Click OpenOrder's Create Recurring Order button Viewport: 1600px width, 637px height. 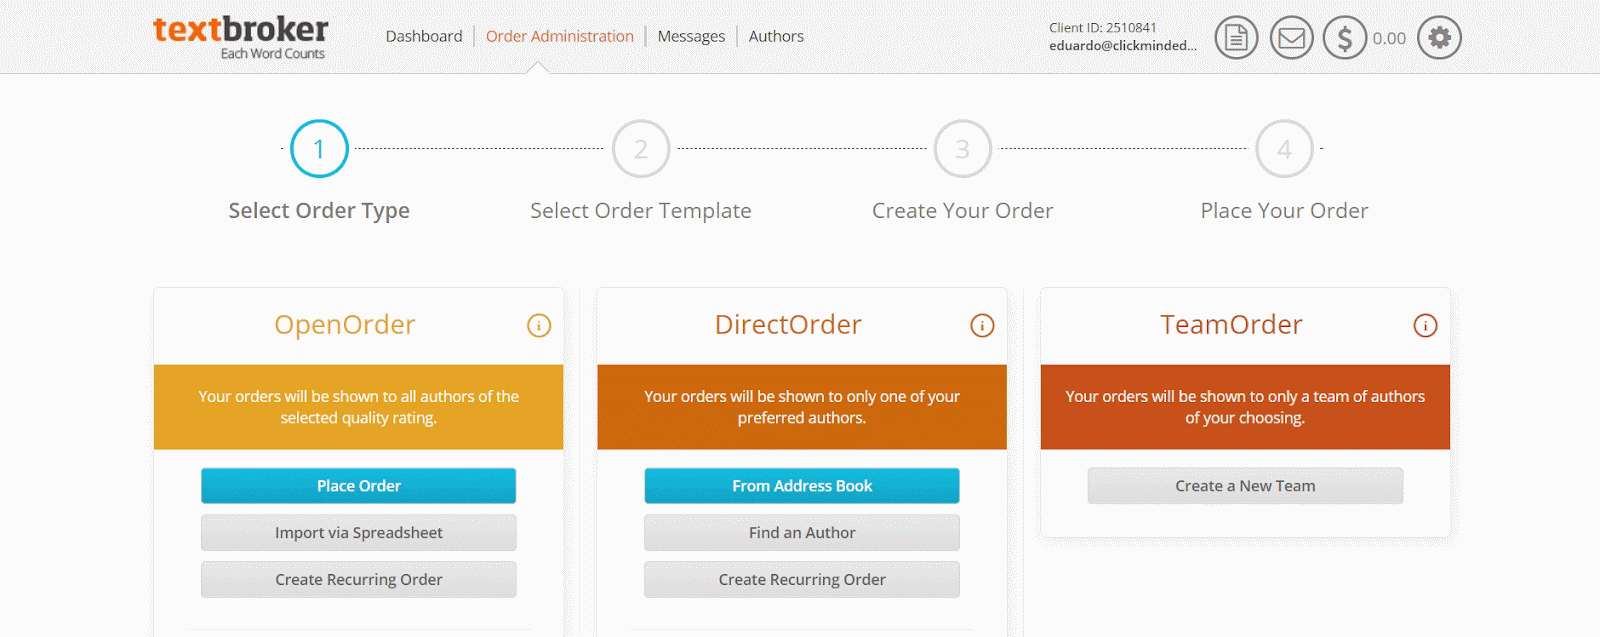(359, 580)
